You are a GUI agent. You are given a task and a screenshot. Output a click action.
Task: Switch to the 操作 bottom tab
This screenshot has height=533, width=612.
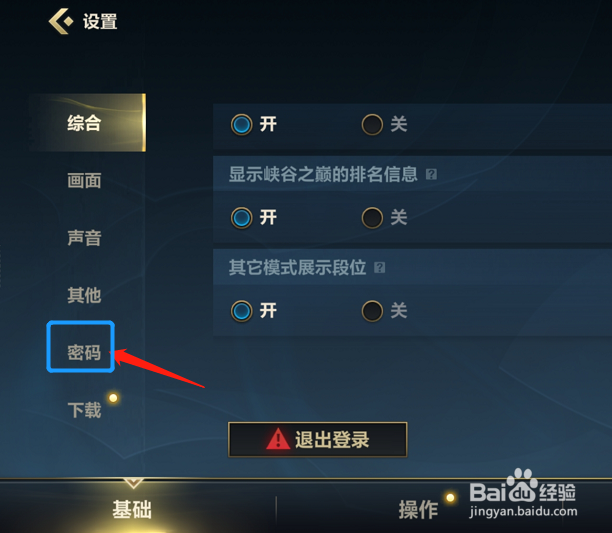tap(418, 509)
